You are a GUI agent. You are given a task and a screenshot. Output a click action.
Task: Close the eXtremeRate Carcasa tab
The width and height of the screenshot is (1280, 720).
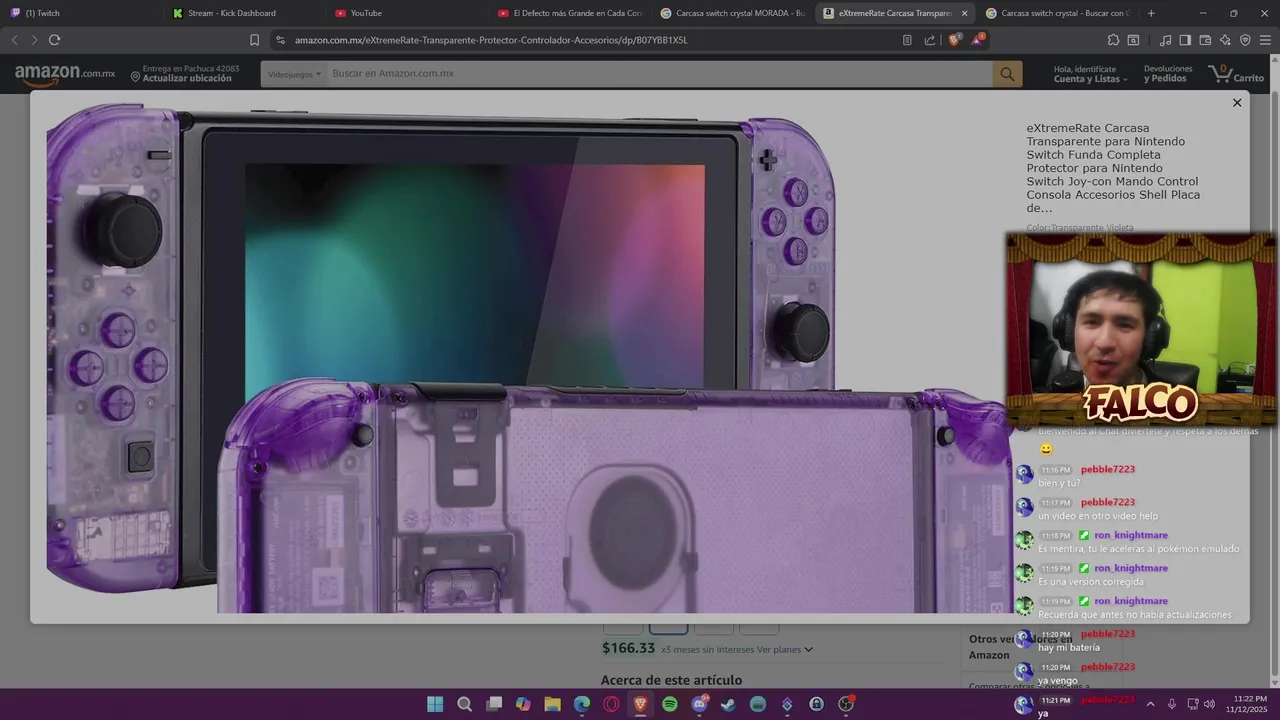[964, 13]
